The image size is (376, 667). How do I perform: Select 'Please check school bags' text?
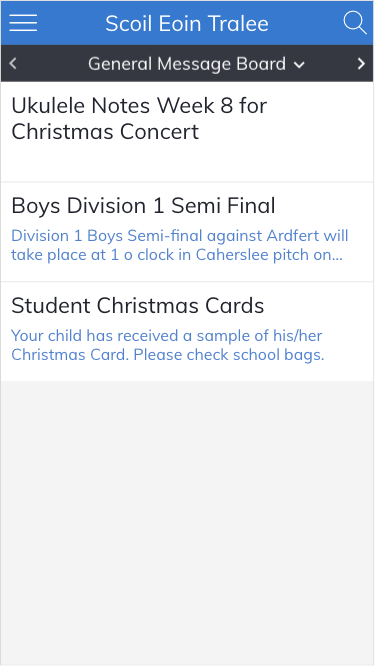(229, 355)
